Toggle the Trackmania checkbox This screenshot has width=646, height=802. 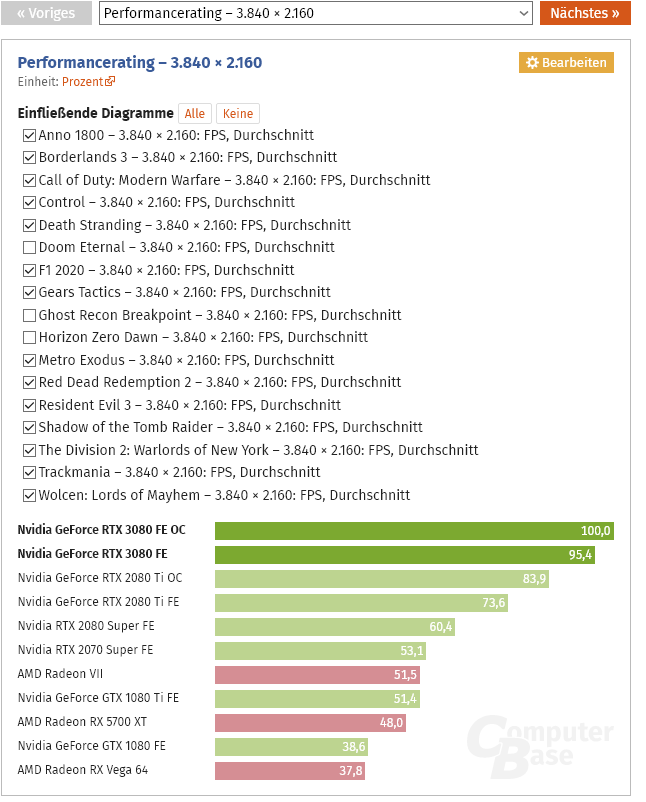[30, 473]
